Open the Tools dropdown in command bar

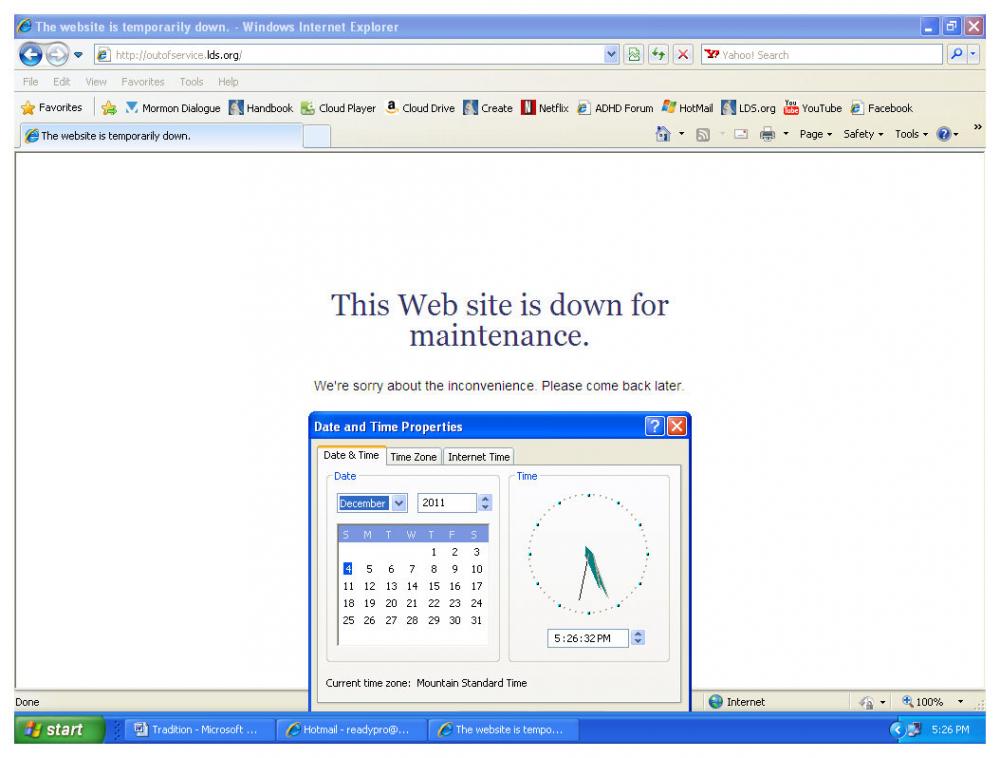pos(911,135)
